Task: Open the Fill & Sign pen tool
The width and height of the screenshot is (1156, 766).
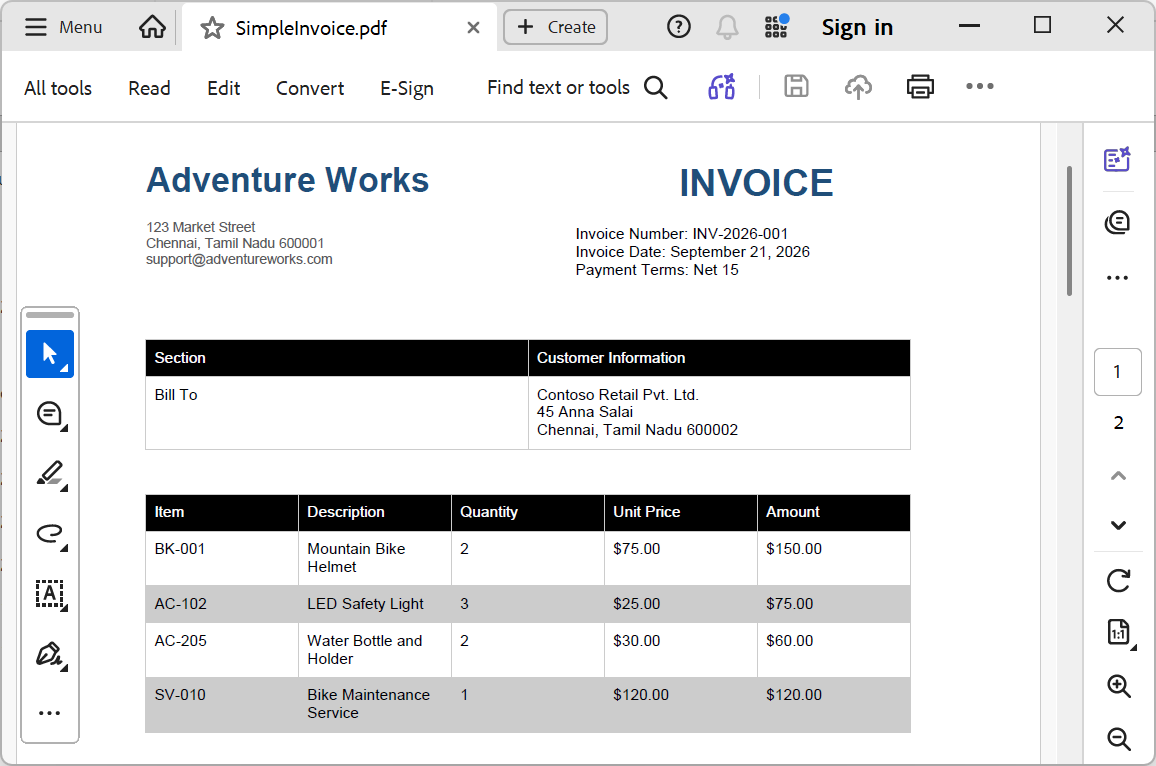Action: point(50,655)
